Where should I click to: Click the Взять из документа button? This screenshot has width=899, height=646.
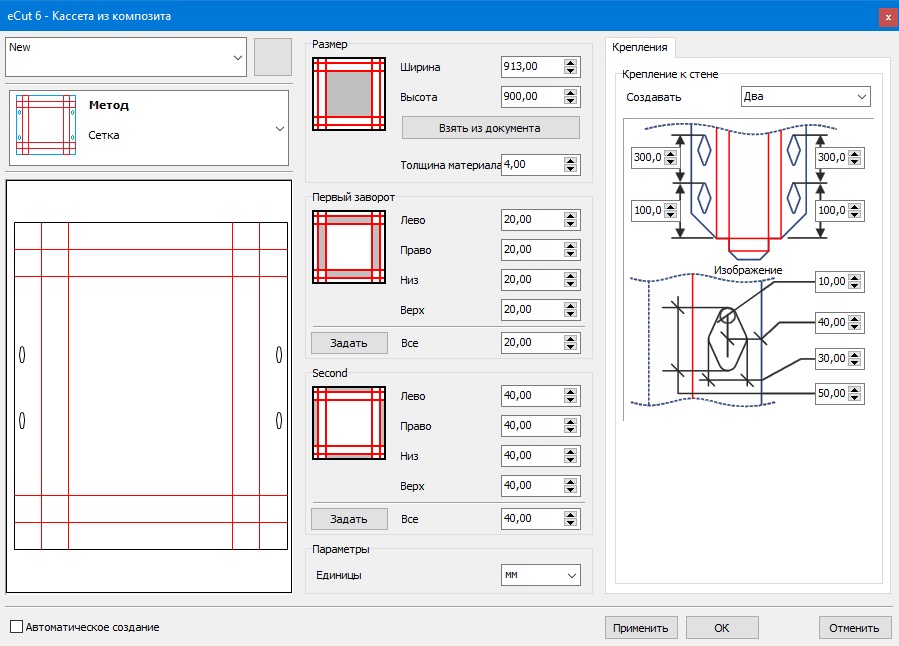pyautogui.click(x=490, y=128)
